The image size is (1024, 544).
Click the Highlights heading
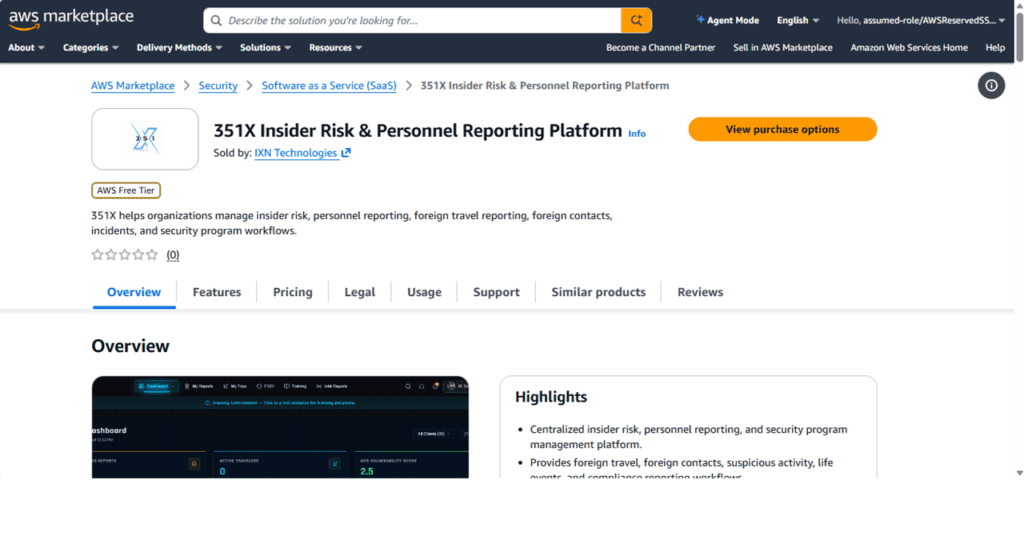pos(551,397)
